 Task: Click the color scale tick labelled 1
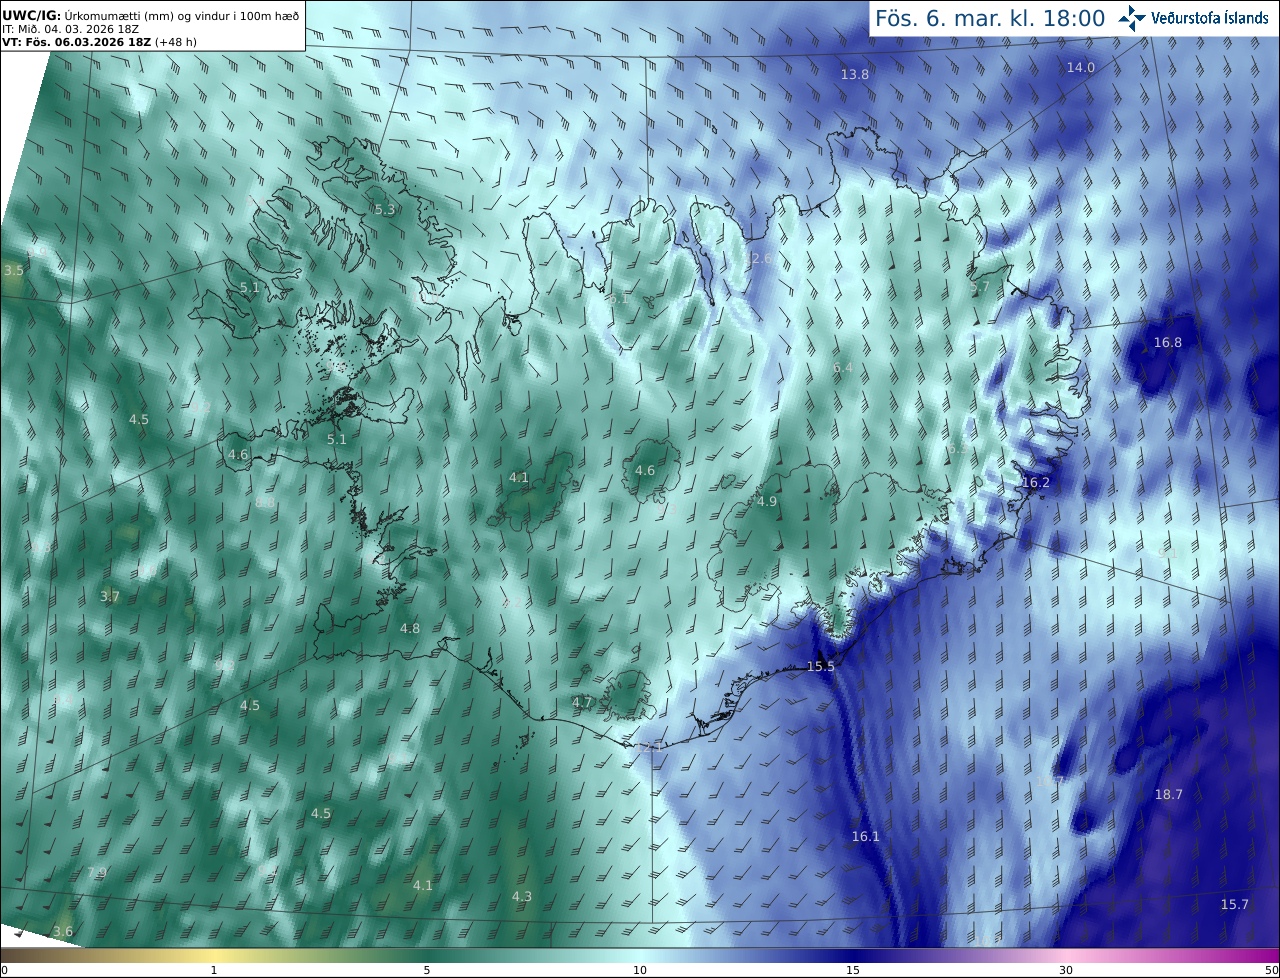(x=214, y=970)
